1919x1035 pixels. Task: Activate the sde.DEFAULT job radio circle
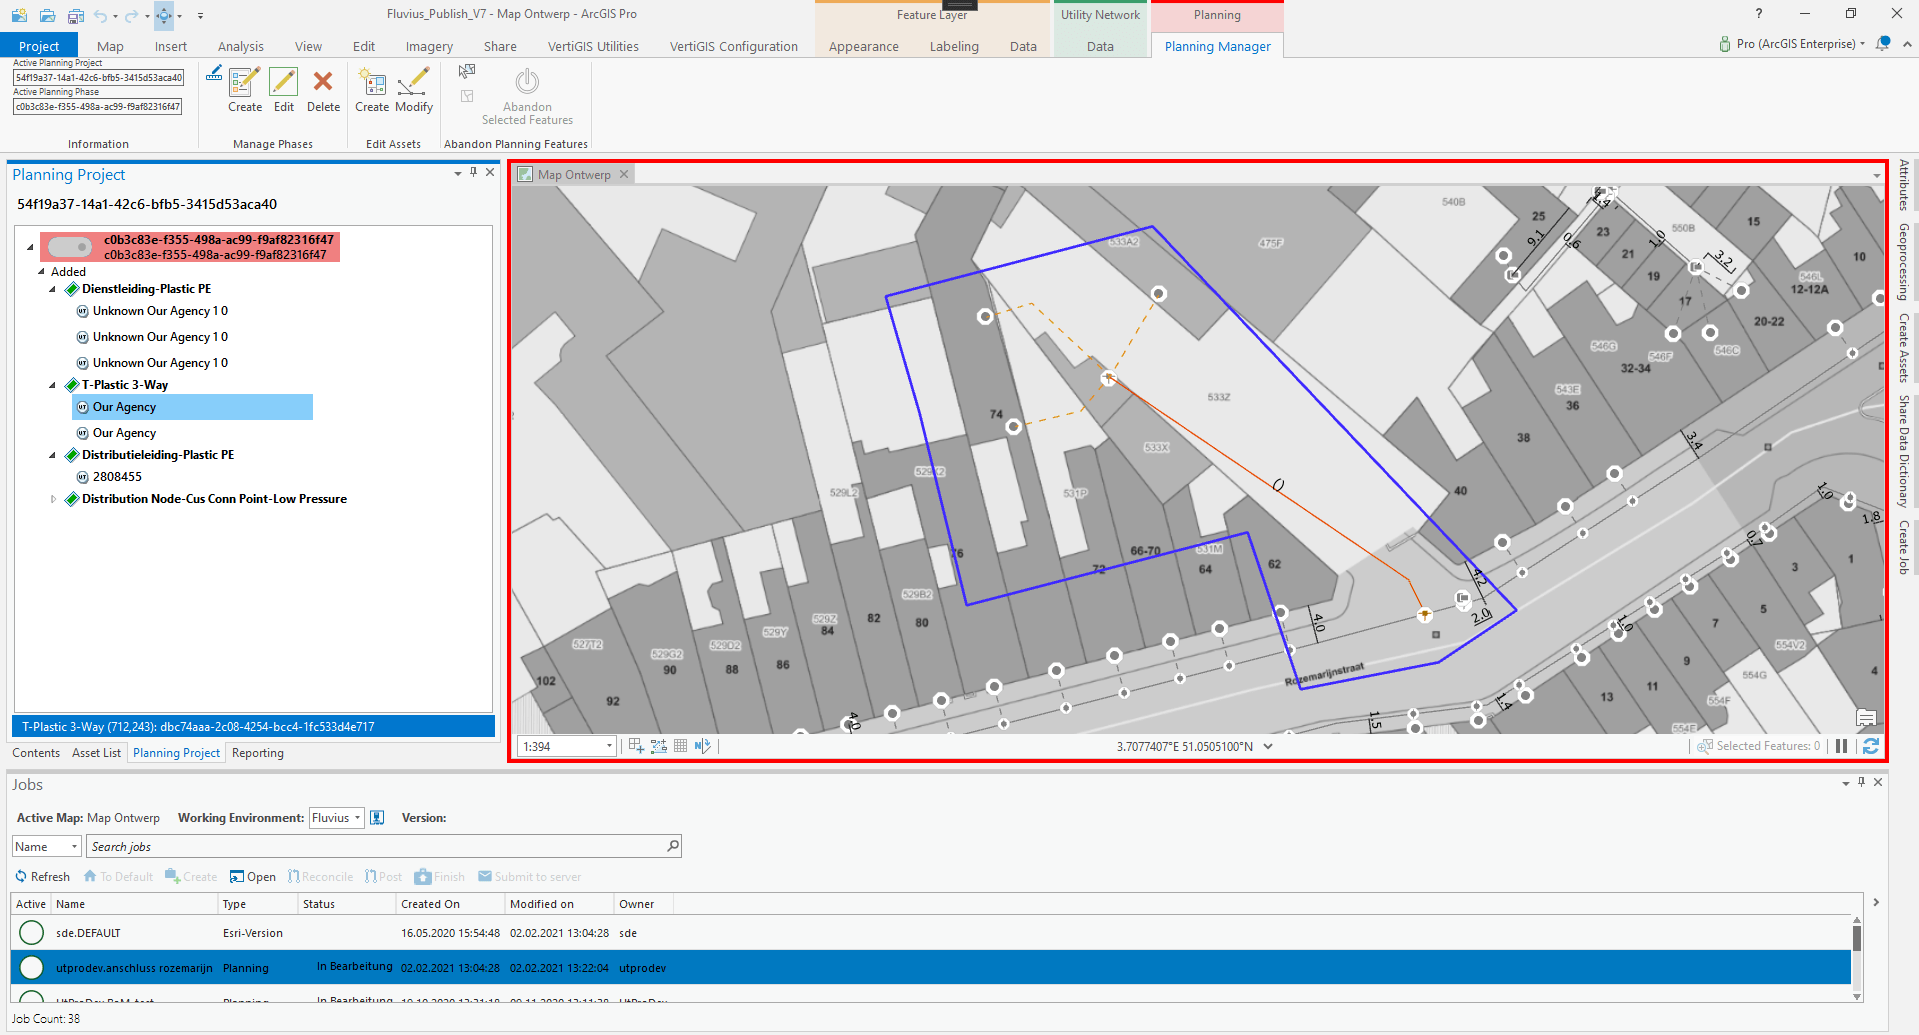pyautogui.click(x=32, y=933)
